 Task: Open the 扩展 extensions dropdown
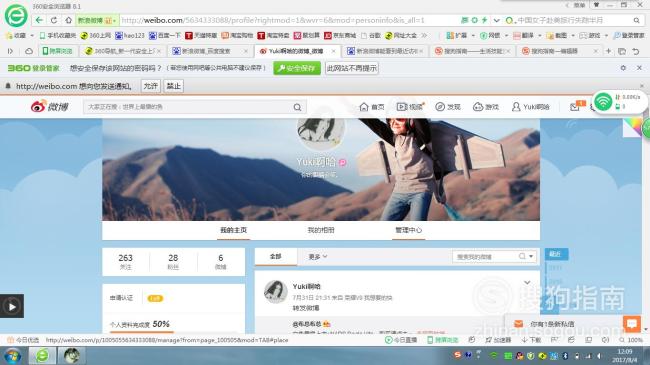(x=460, y=36)
